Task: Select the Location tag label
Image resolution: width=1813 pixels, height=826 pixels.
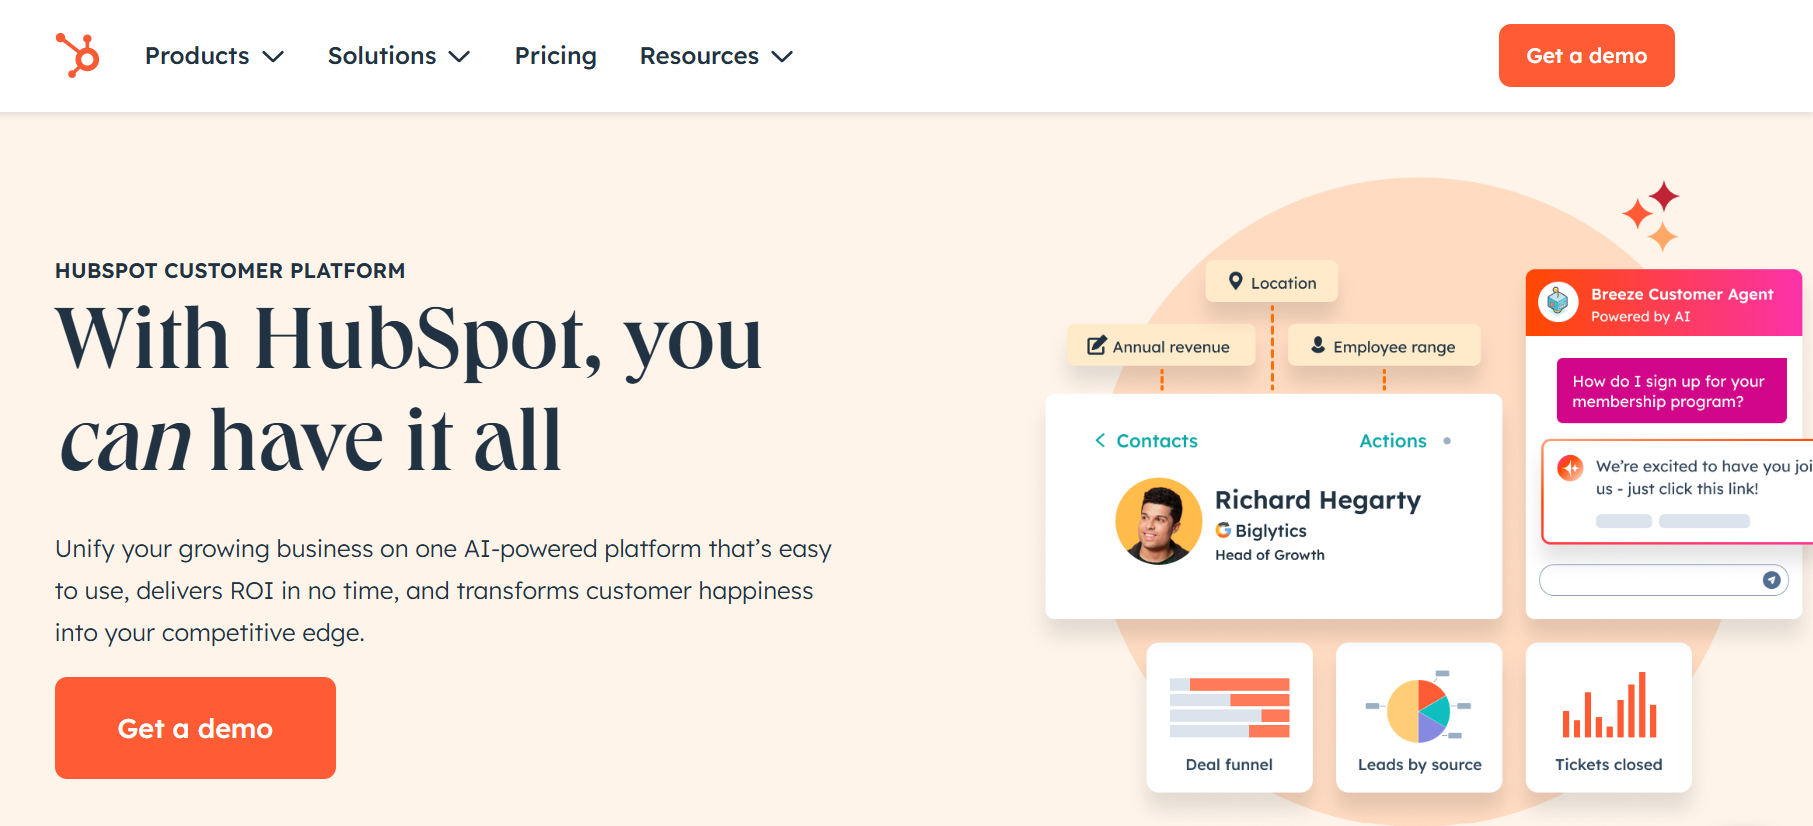Action: 1283,283
